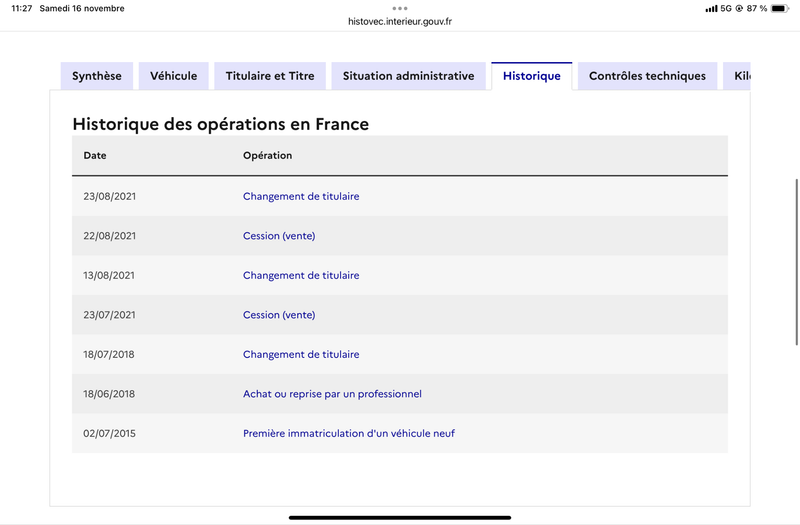Tap the home indicator bar at bottom
This screenshot has height=525, width=800.
coord(400,517)
